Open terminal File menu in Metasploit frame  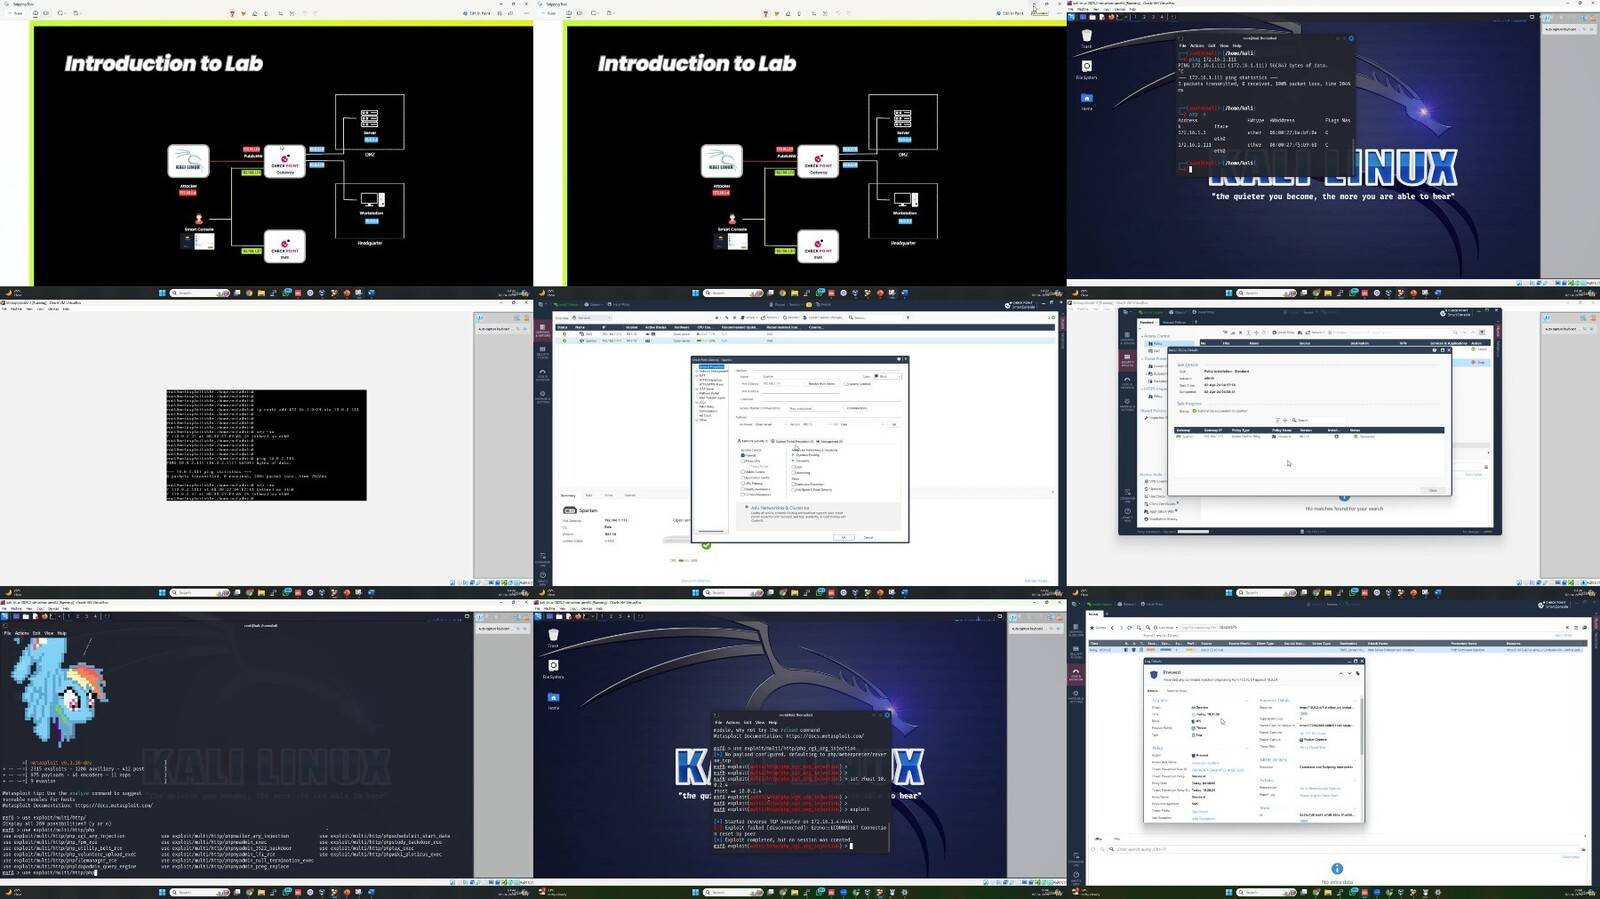tap(7, 633)
